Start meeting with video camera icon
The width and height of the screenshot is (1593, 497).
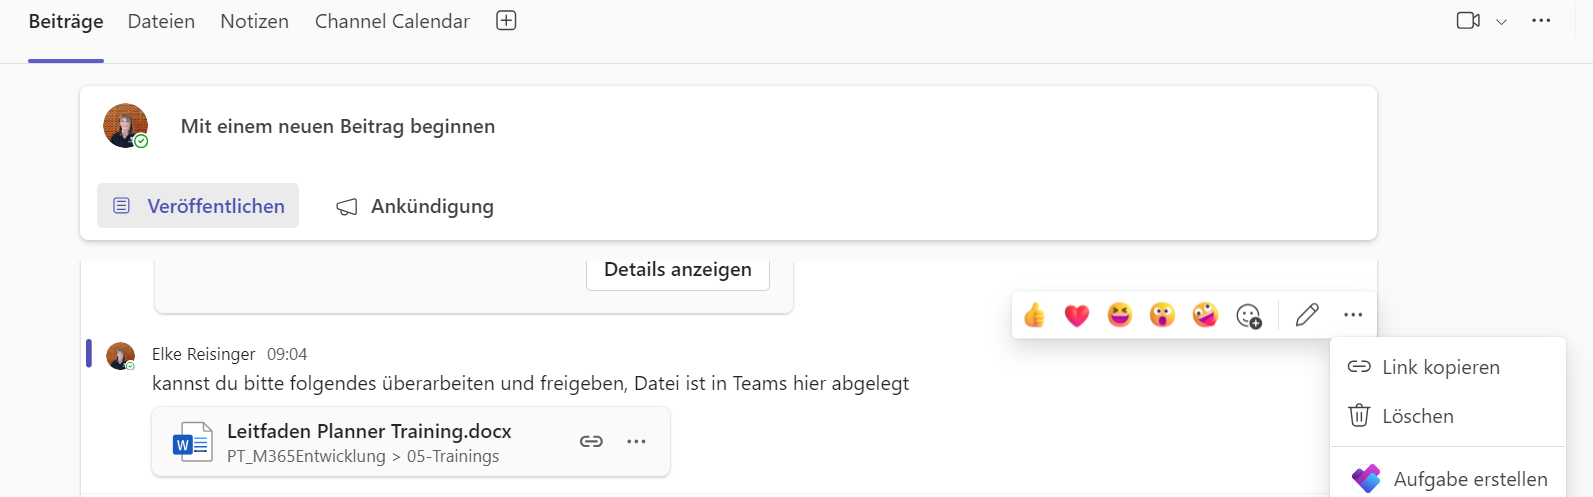click(1468, 21)
